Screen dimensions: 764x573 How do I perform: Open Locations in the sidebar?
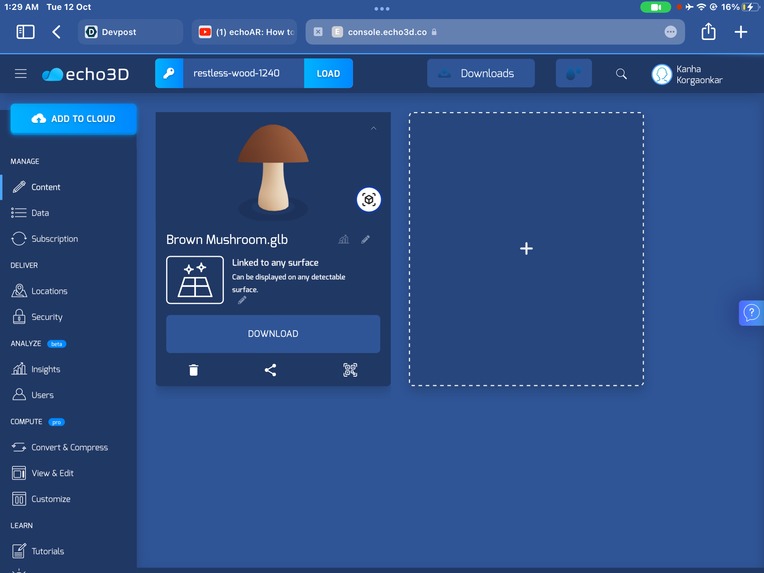39,291
